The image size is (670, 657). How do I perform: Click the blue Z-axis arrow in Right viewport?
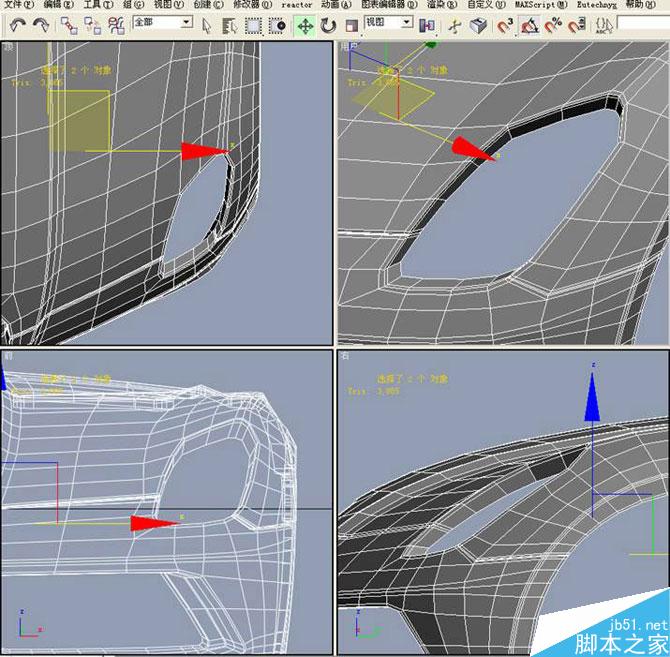(x=592, y=397)
